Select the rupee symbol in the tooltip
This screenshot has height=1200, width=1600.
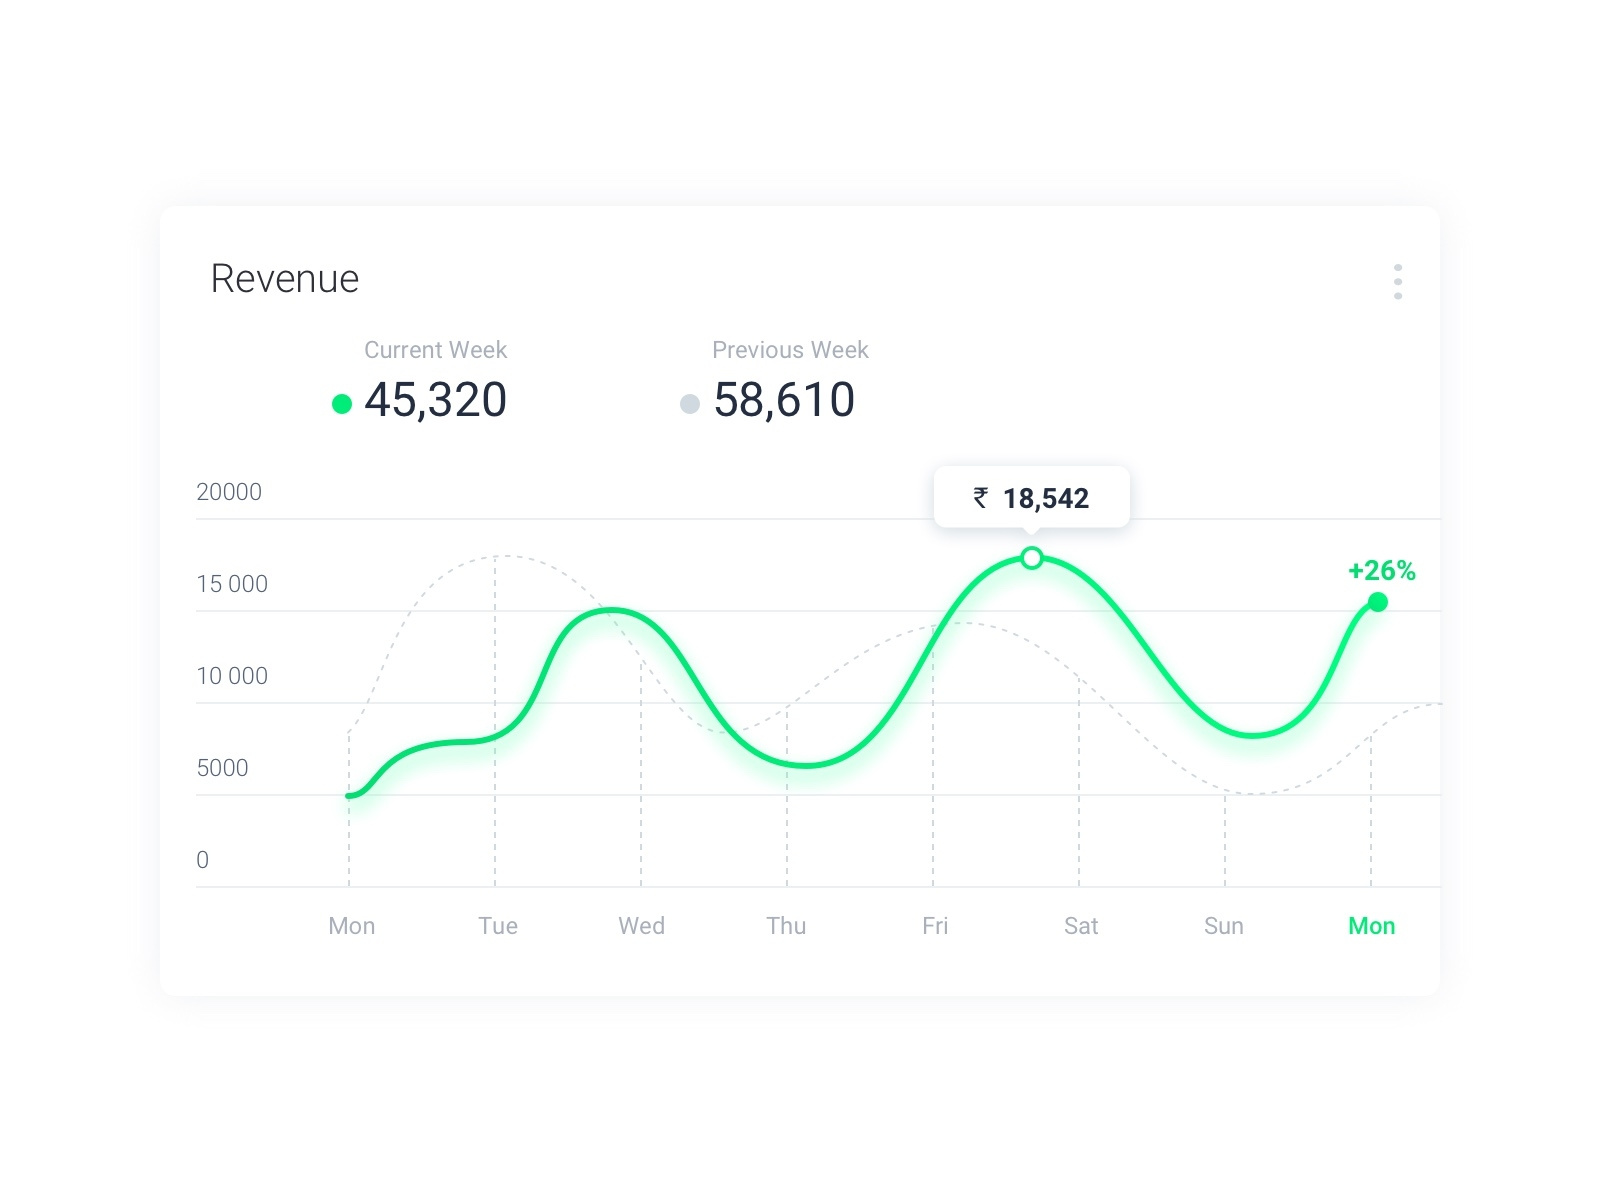click(x=980, y=497)
